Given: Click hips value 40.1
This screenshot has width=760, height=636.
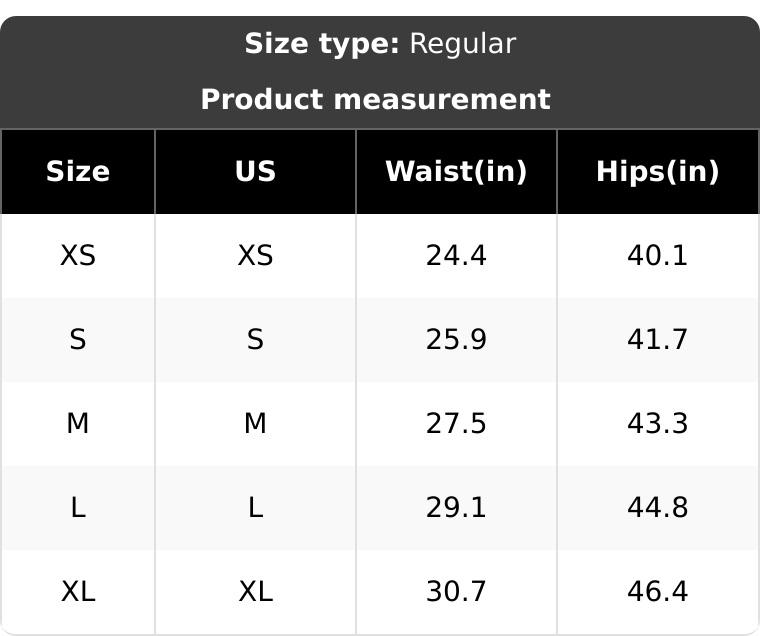Looking at the screenshot, I should (x=657, y=256).
